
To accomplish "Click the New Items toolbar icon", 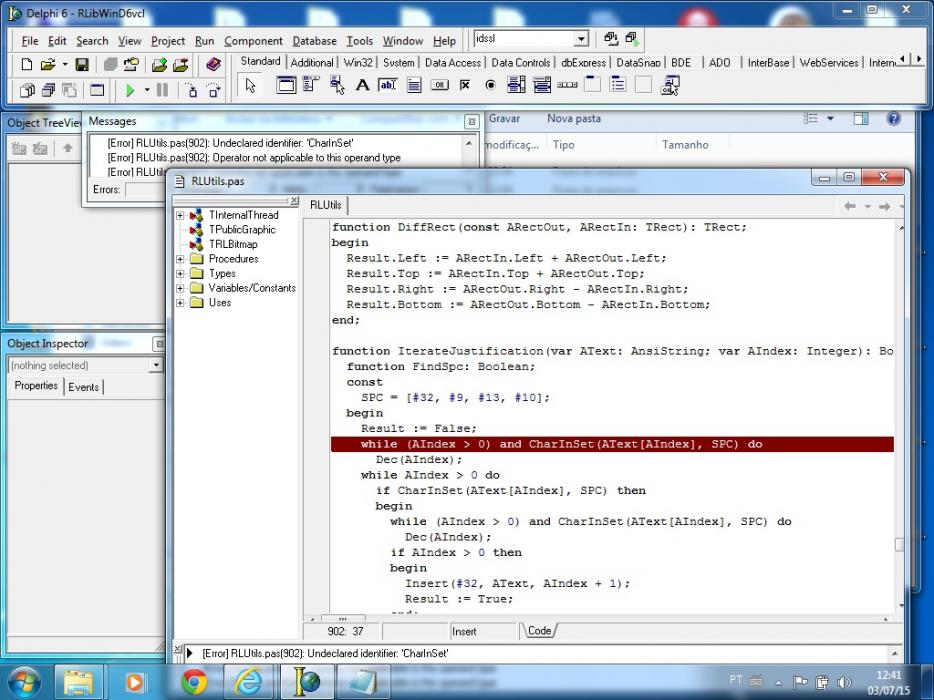I will (27, 64).
